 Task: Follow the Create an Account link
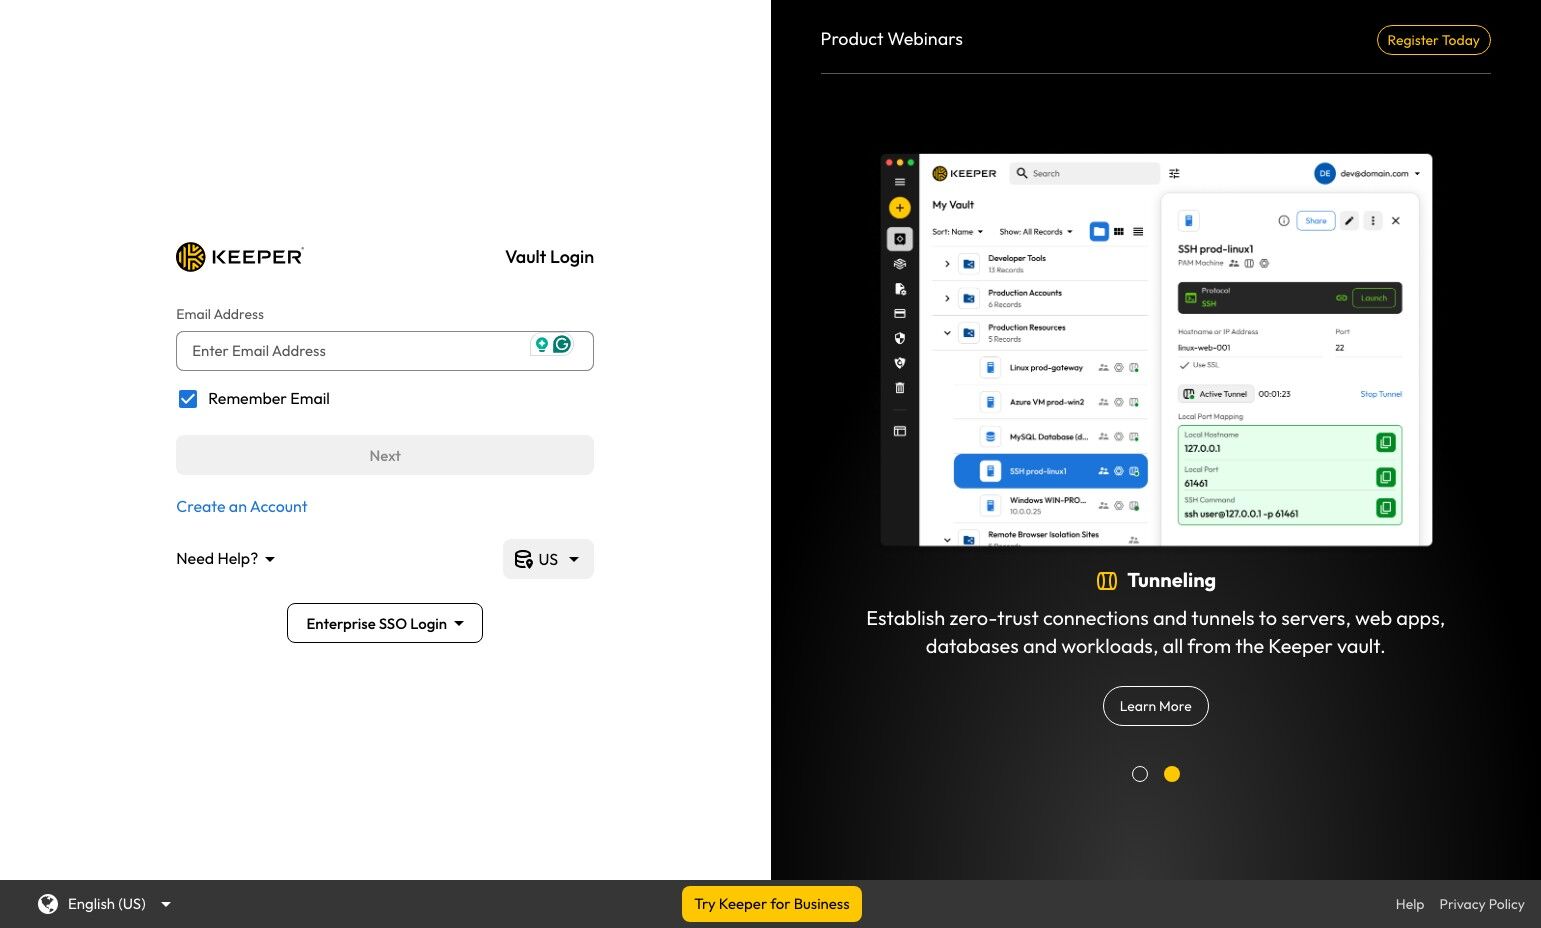(242, 507)
